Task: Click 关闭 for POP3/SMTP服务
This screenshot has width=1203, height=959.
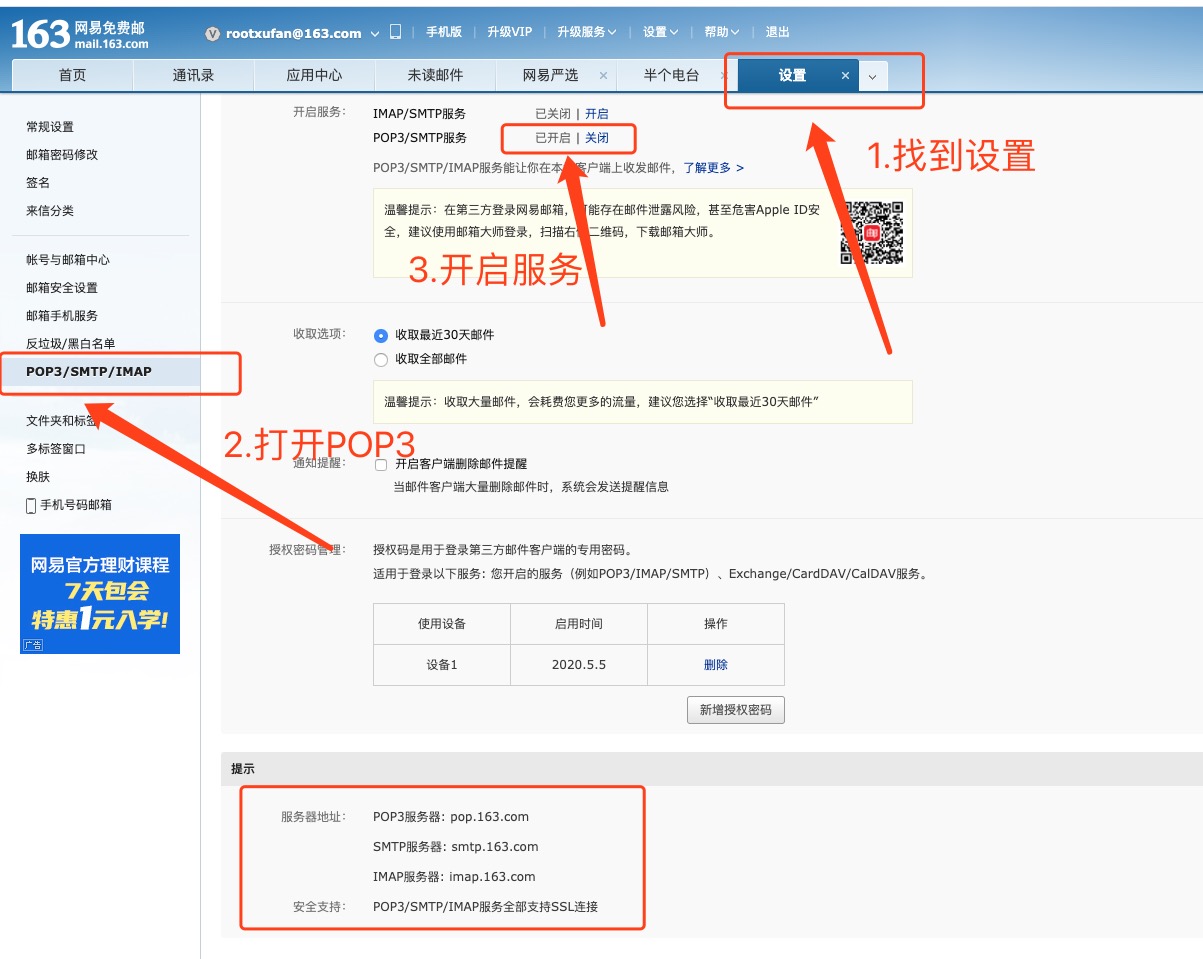Action: 597,138
